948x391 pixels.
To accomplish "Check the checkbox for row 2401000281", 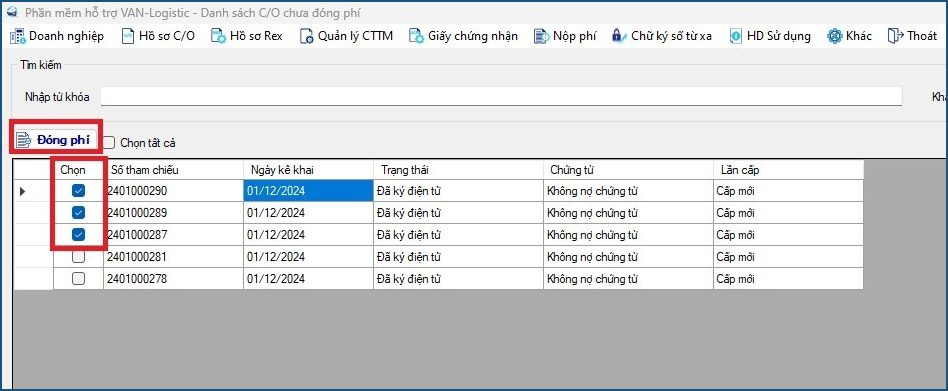I will tap(79, 257).
